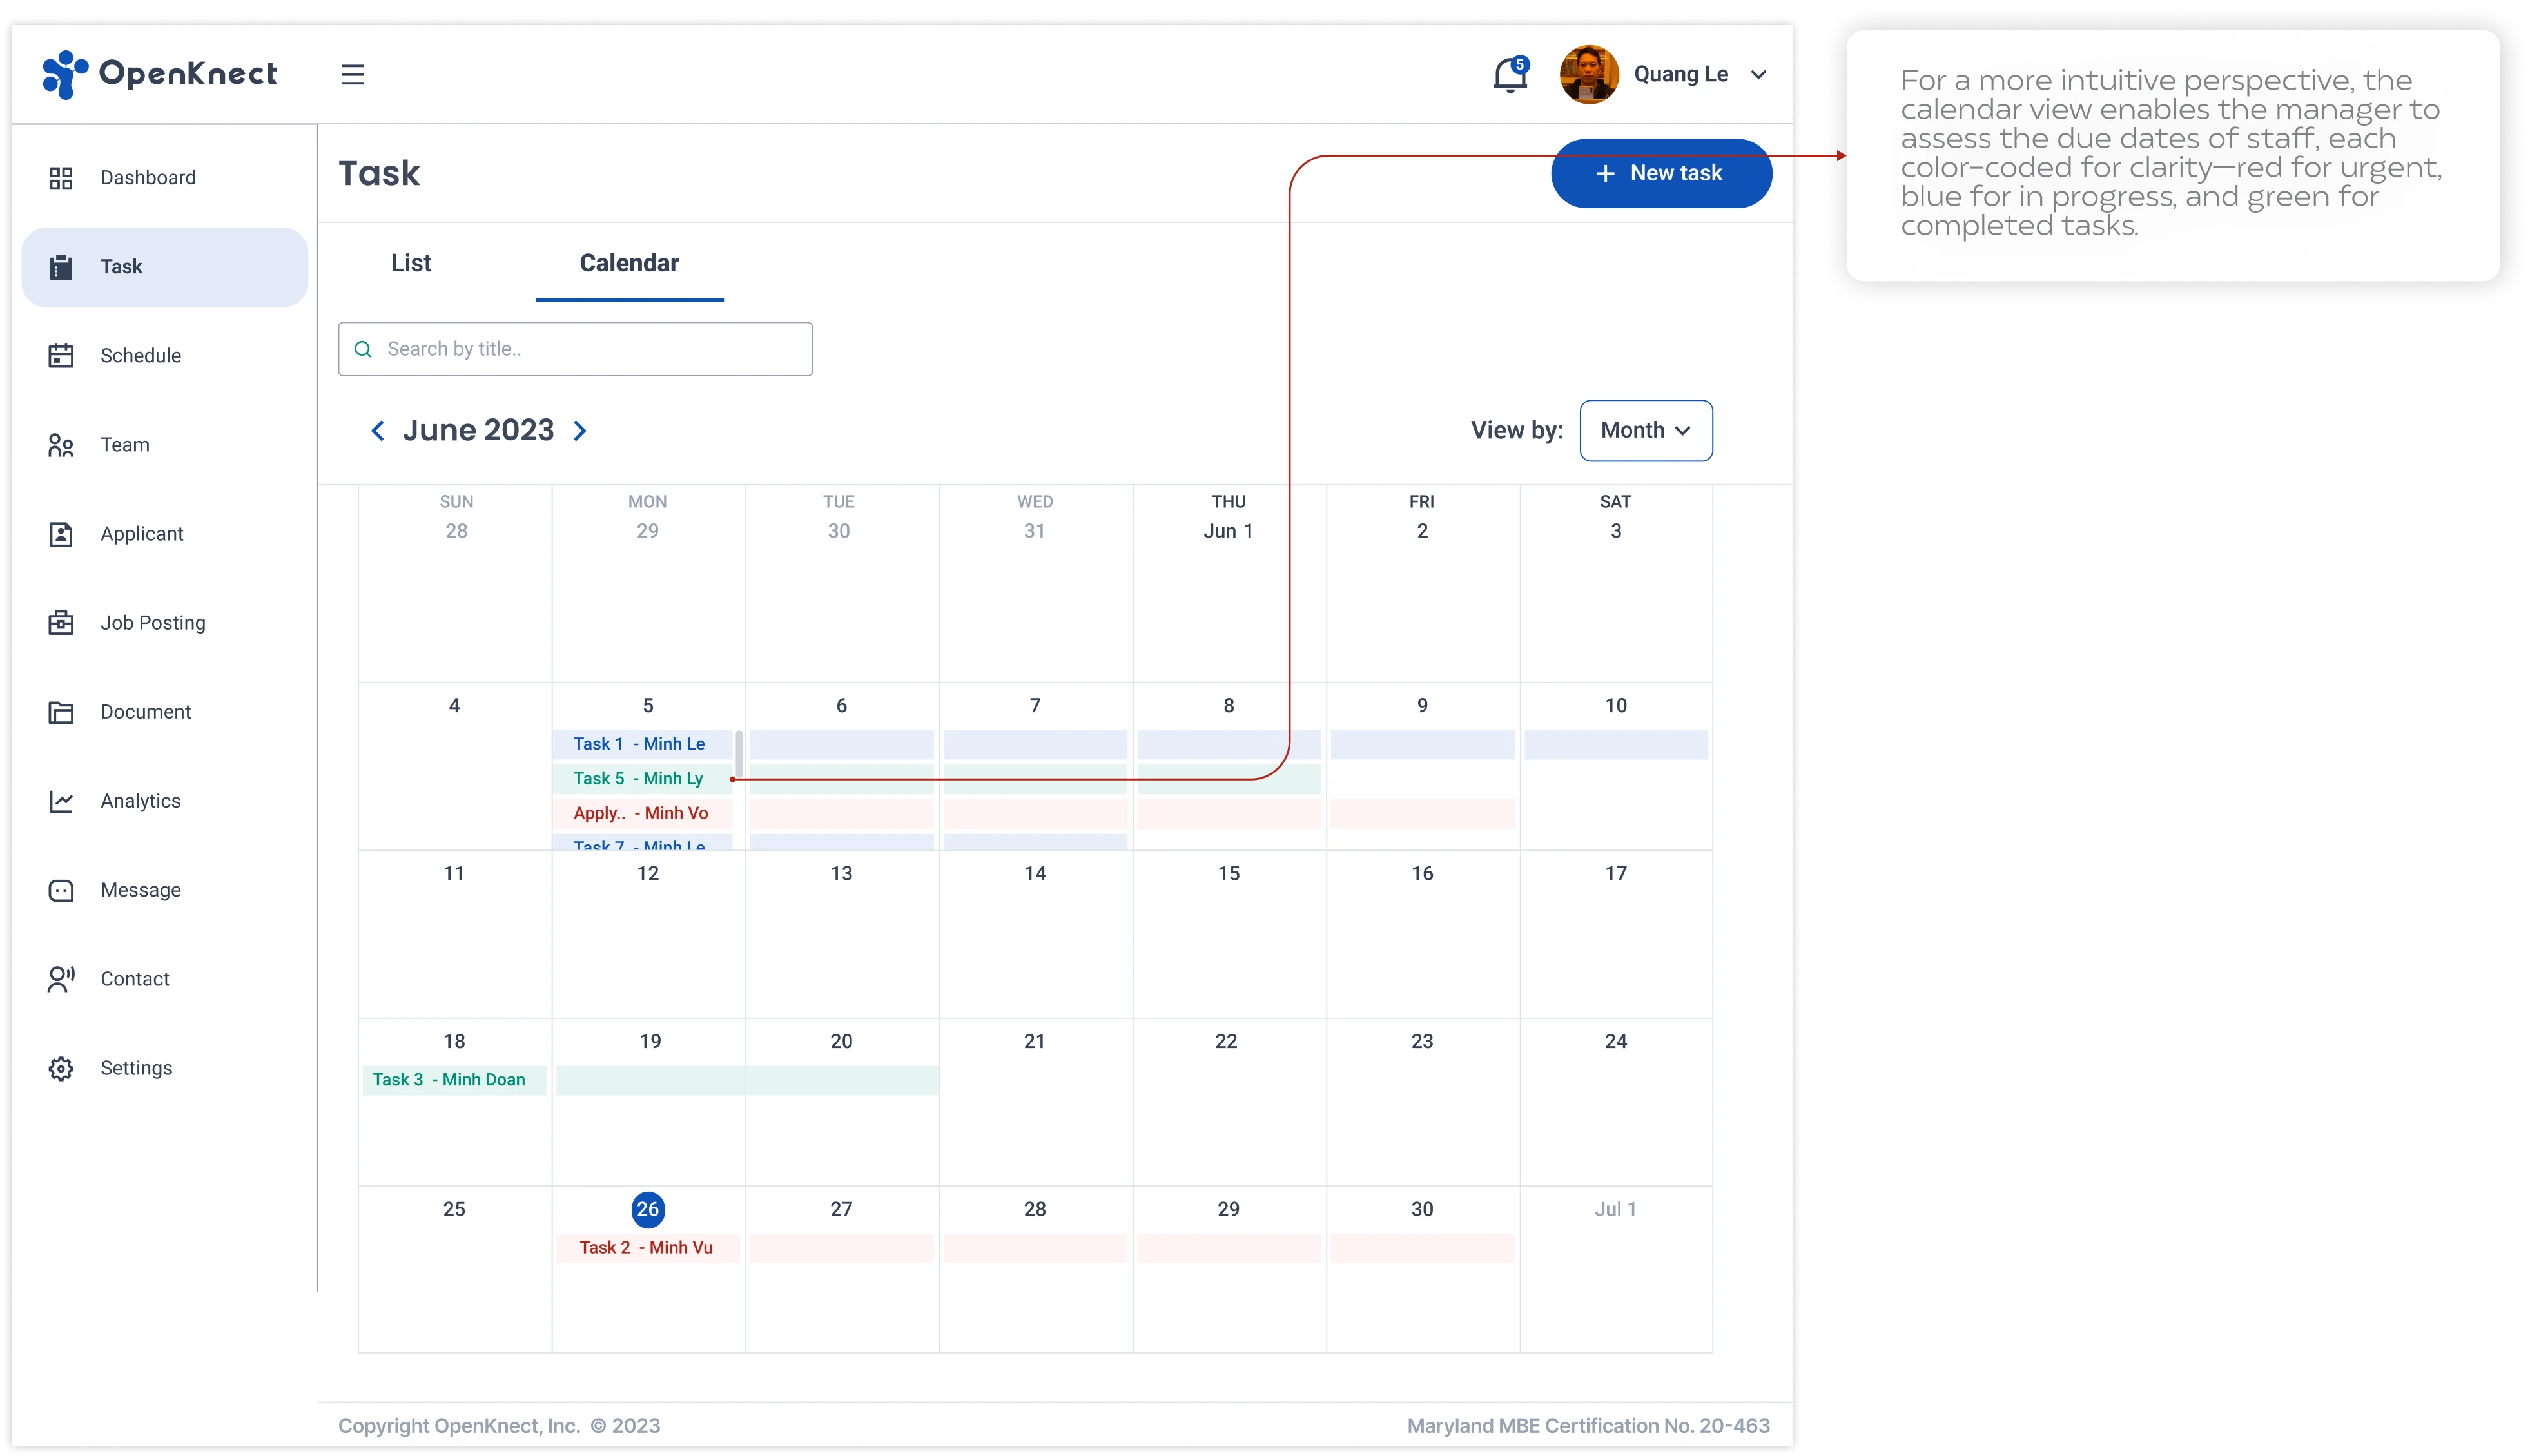2530x1456 pixels.
Task: Expand the Quang Le account dropdown arrow
Action: [x=1759, y=75]
